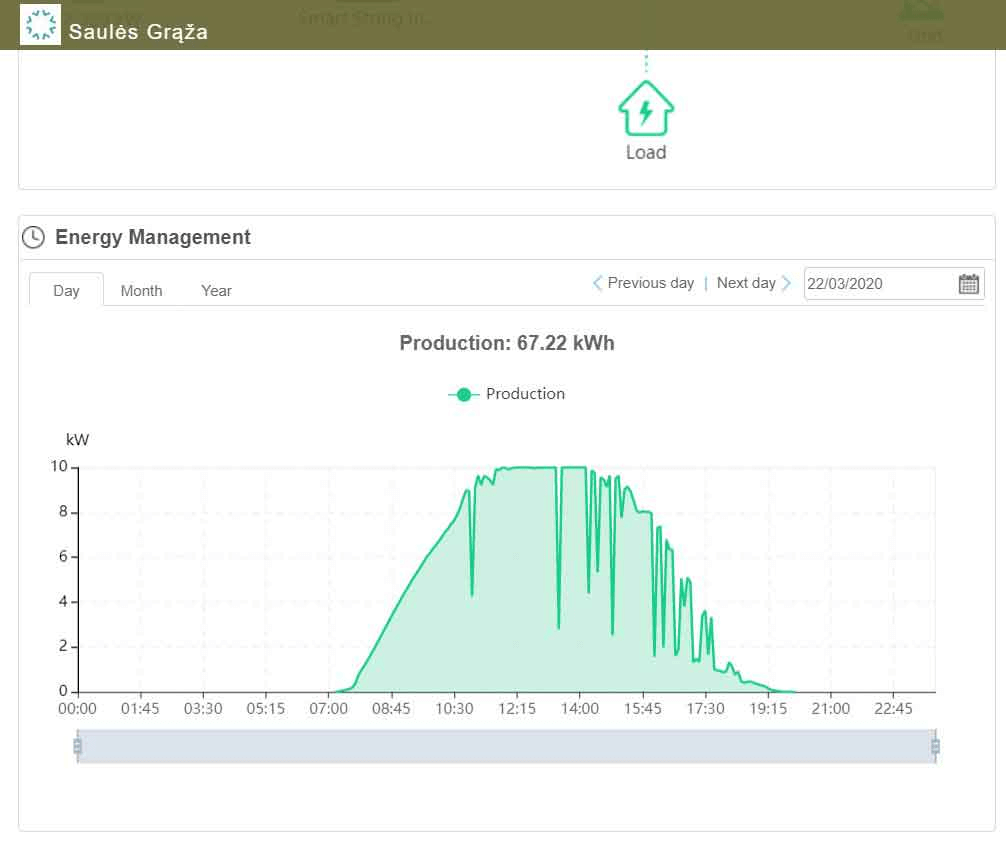Switch to the Year tab

pos(216,290)
